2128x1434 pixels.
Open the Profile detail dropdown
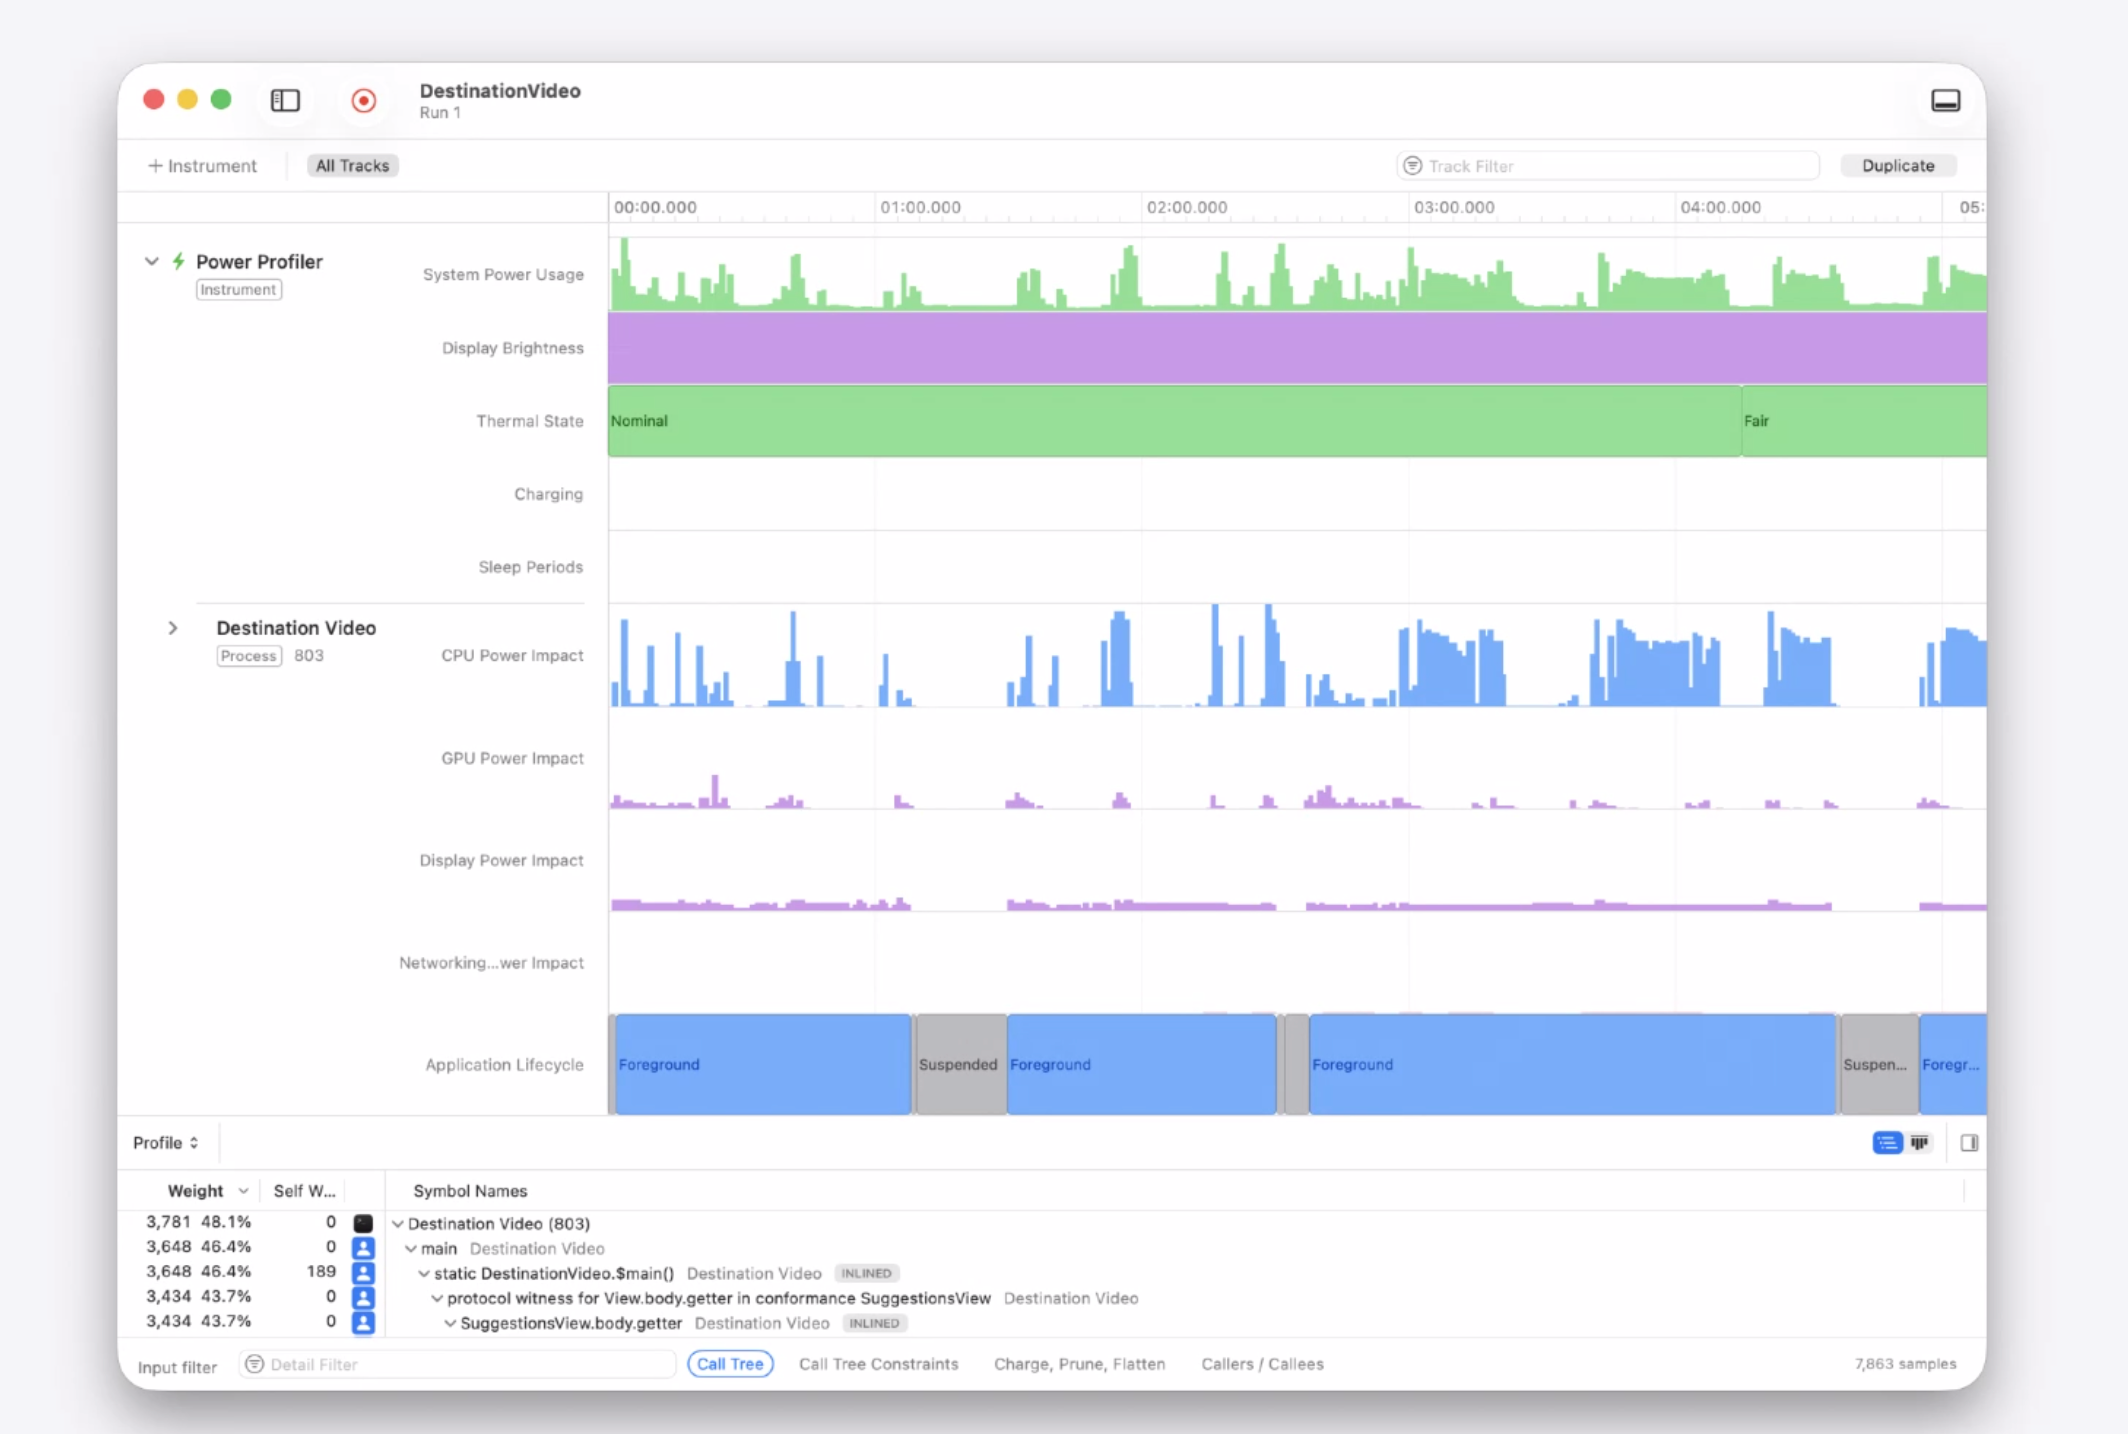166,1143
